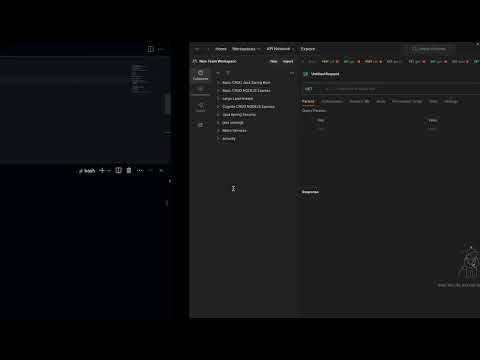Click the Untitled Request title
This screenshot has height=360, width=480.
(325, 74)
